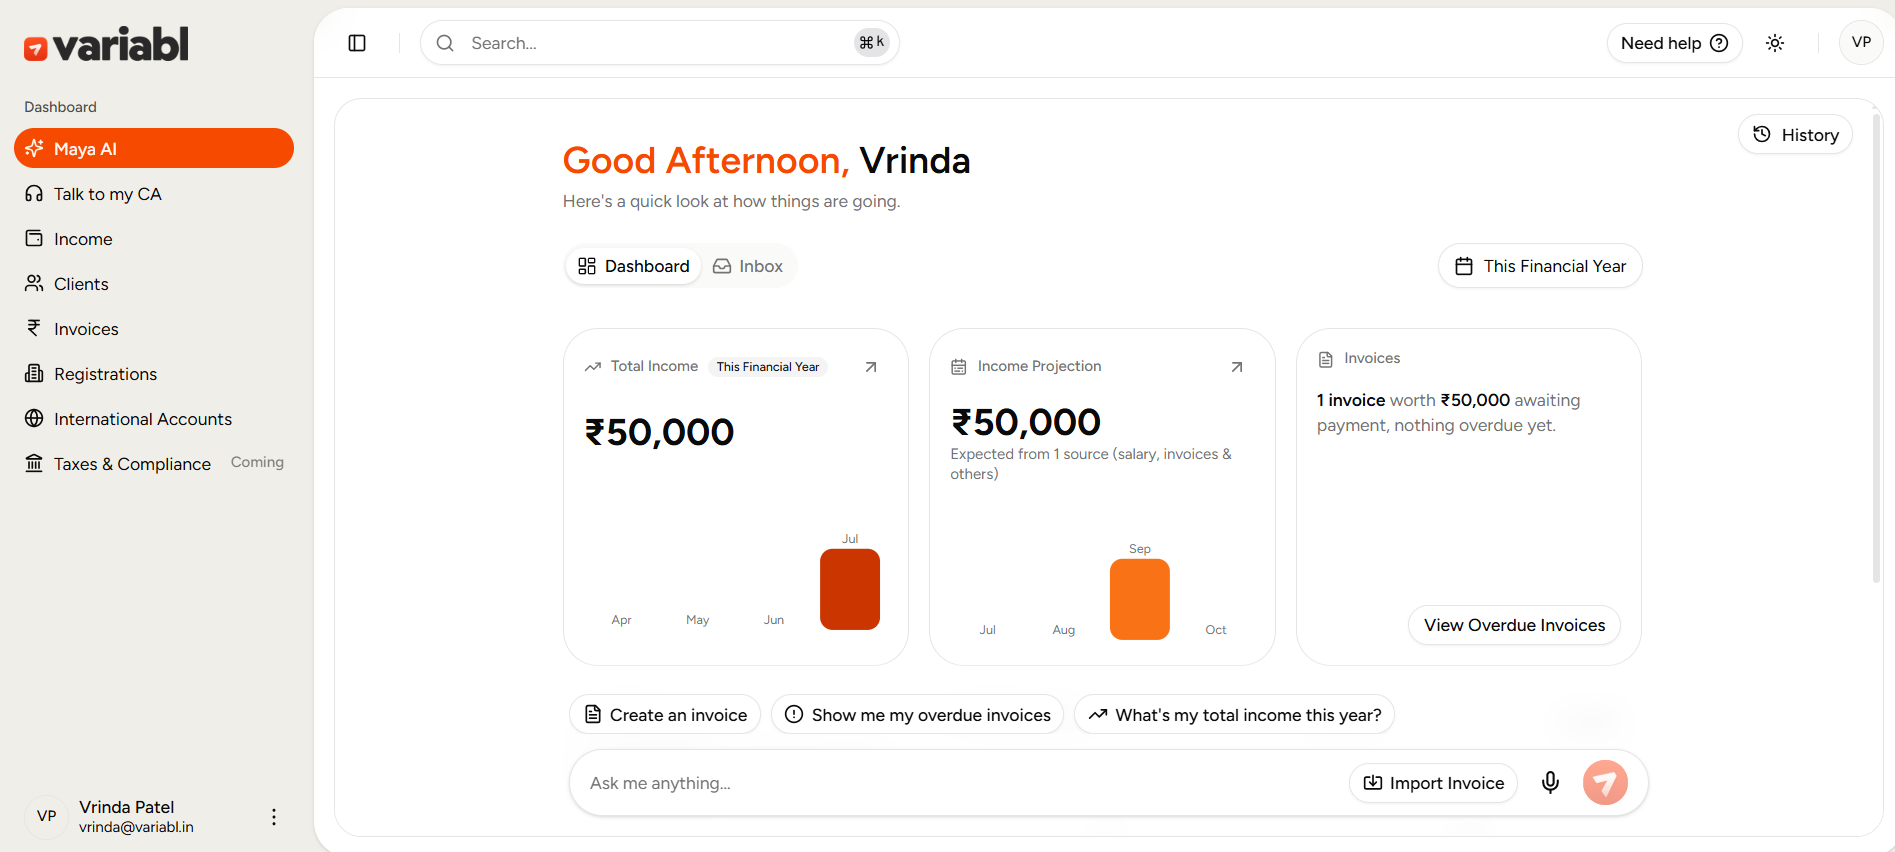Open This Financial Year period selector
Screen dimensions: 1895x852
pos(1540,266)
